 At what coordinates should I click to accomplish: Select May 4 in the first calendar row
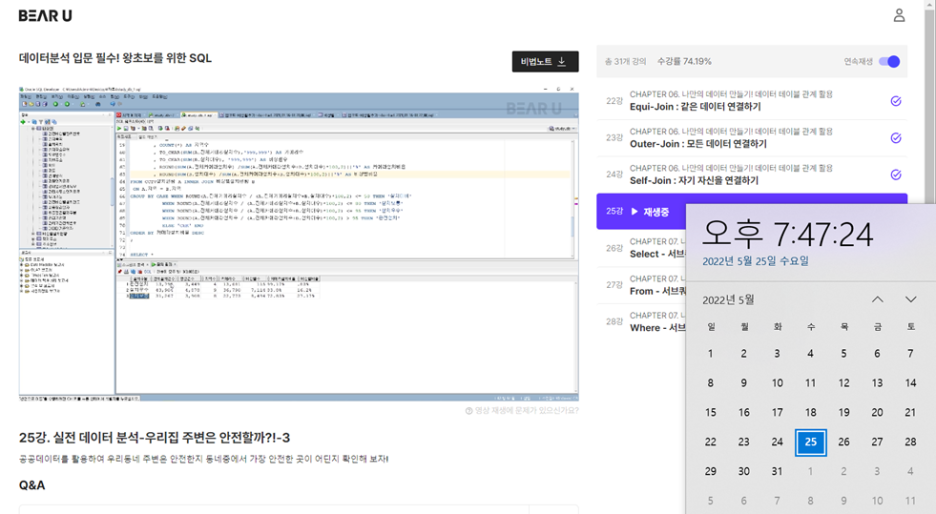pyautogui.click(x=811, y=353)
